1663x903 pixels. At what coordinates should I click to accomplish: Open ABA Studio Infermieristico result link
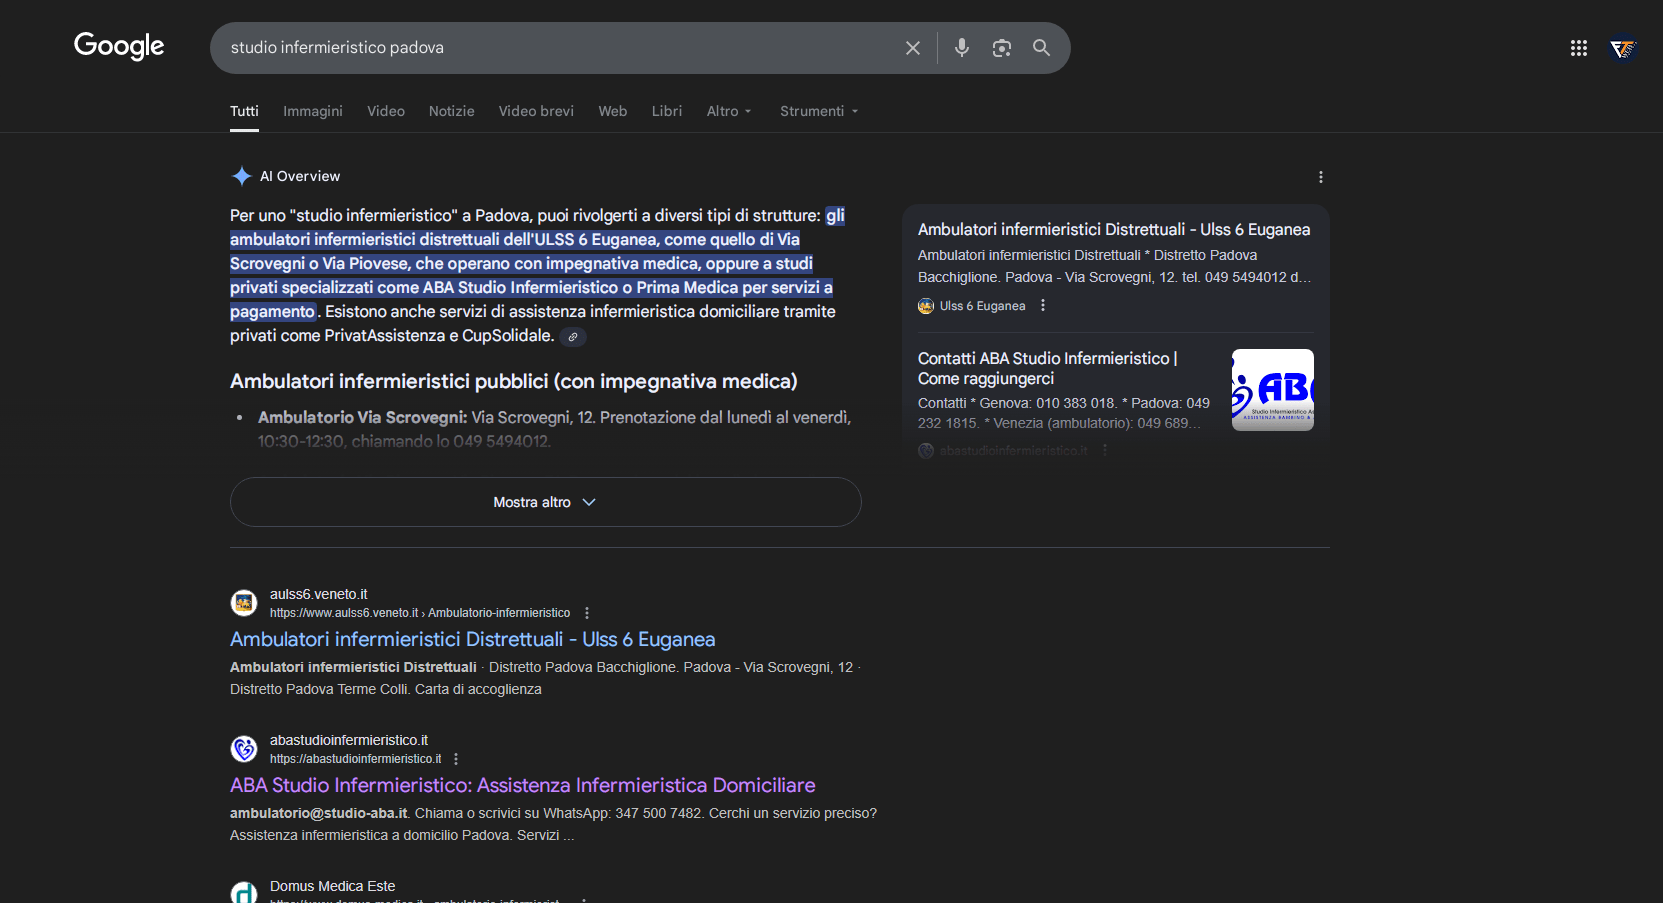point(522,785)
